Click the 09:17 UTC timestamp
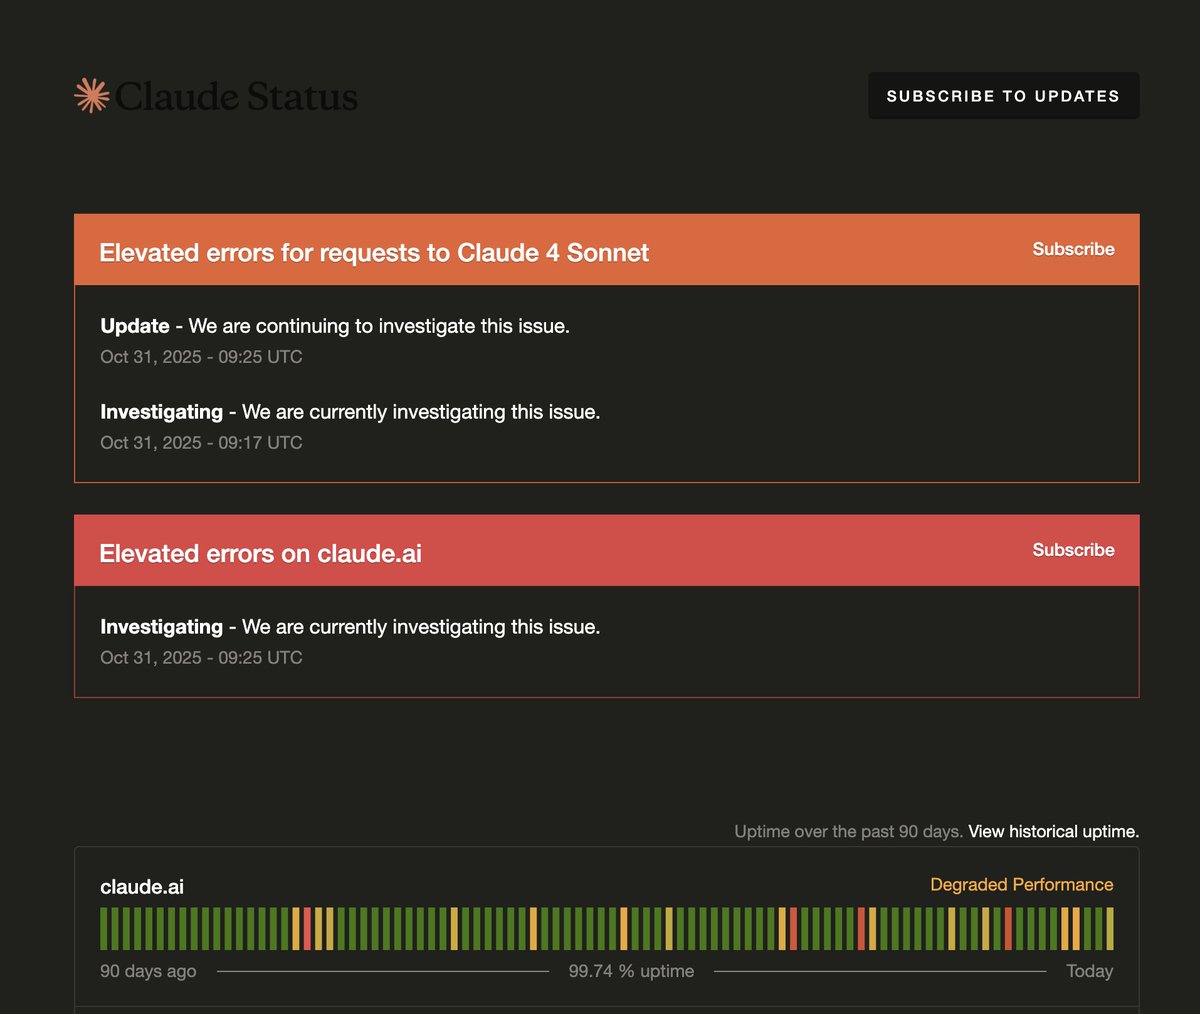1200x1014 pixels. tap(201, 442)
